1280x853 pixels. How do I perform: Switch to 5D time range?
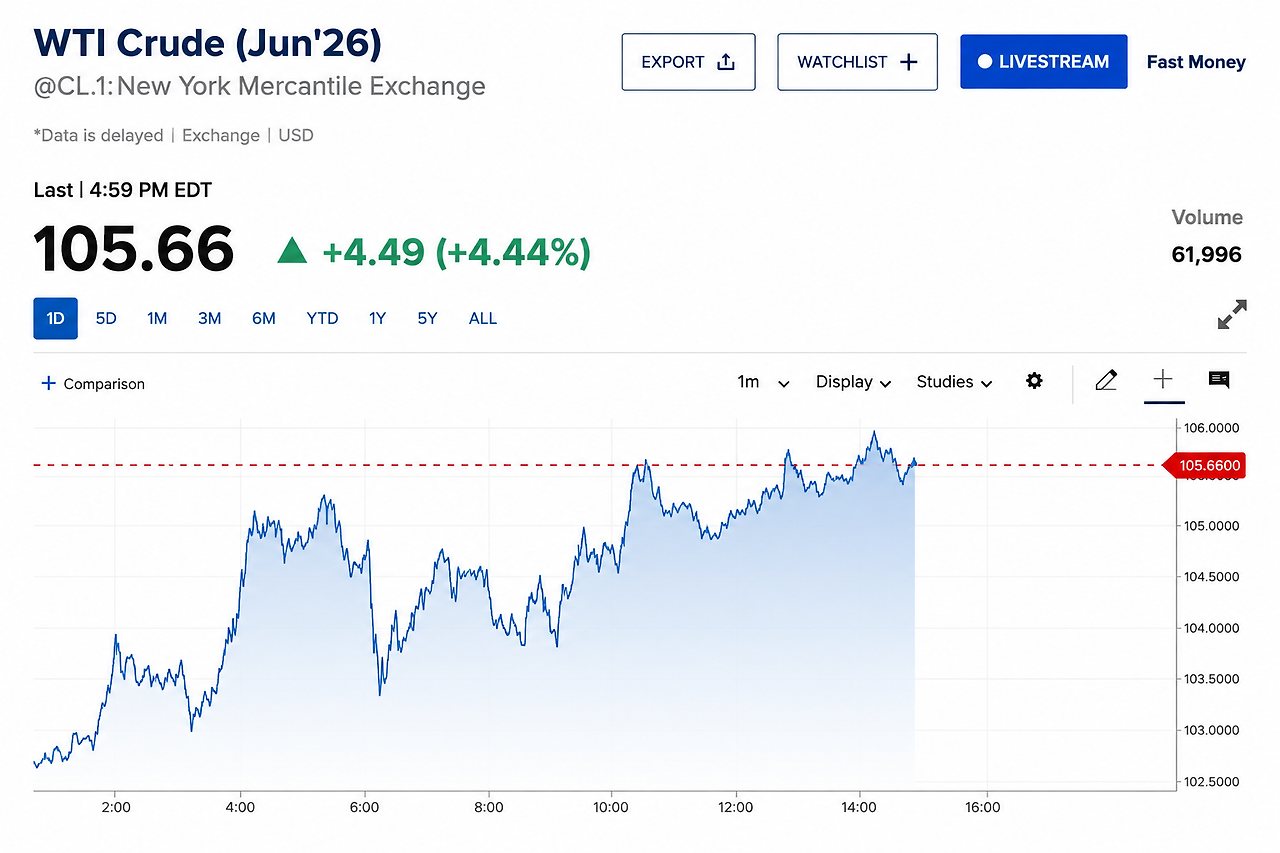tap(106, 318)
